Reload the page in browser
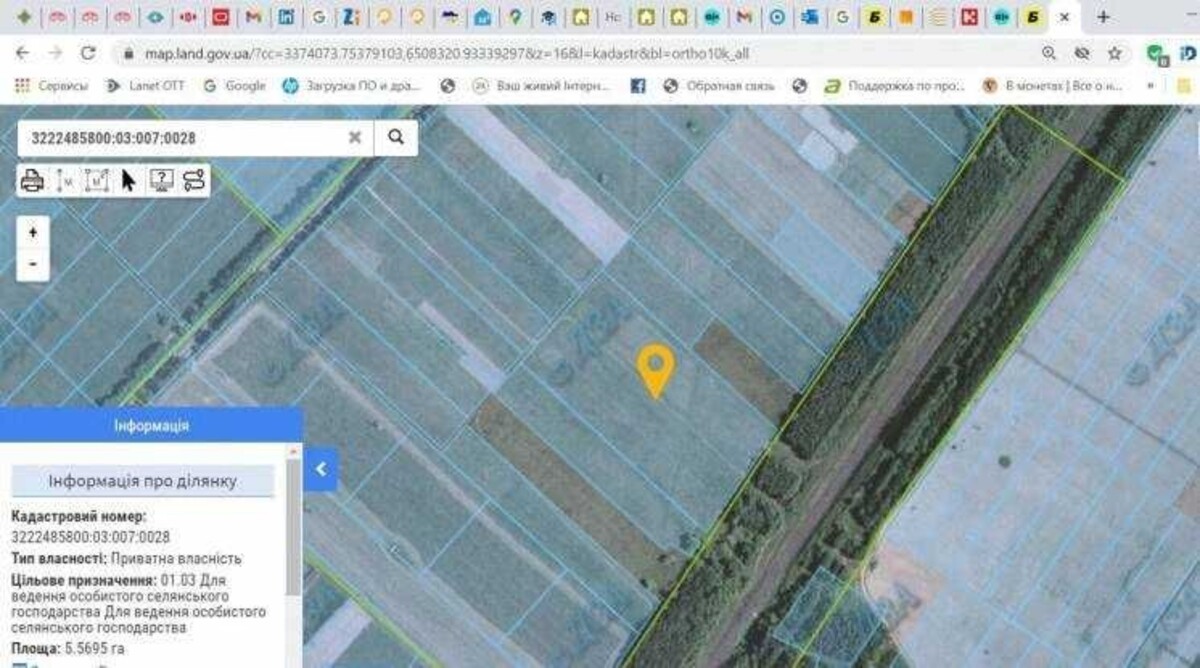 pos(88,53)
